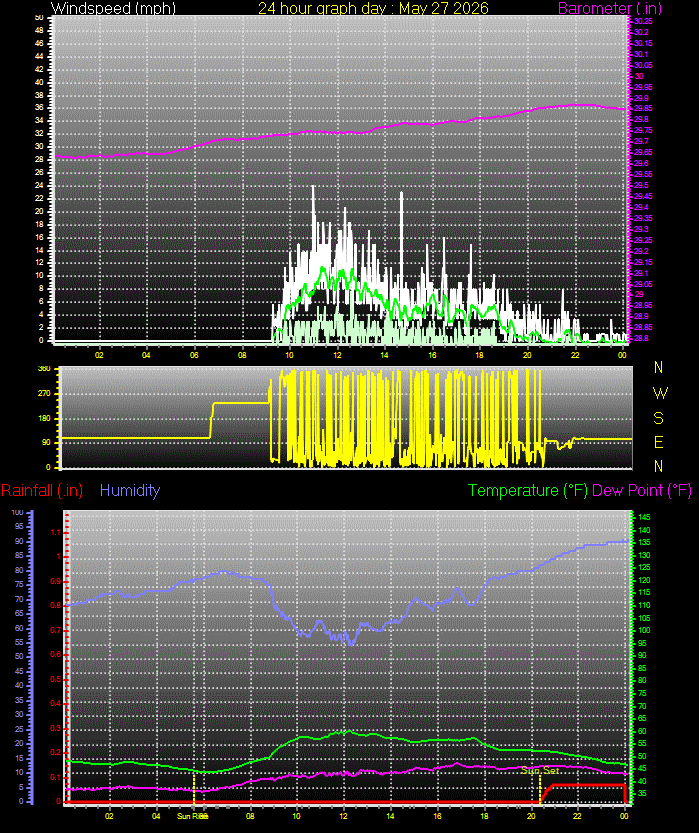Click hour "12" below the rainfall chart
This screenshot has width=699, height=833.
point(344,816)
